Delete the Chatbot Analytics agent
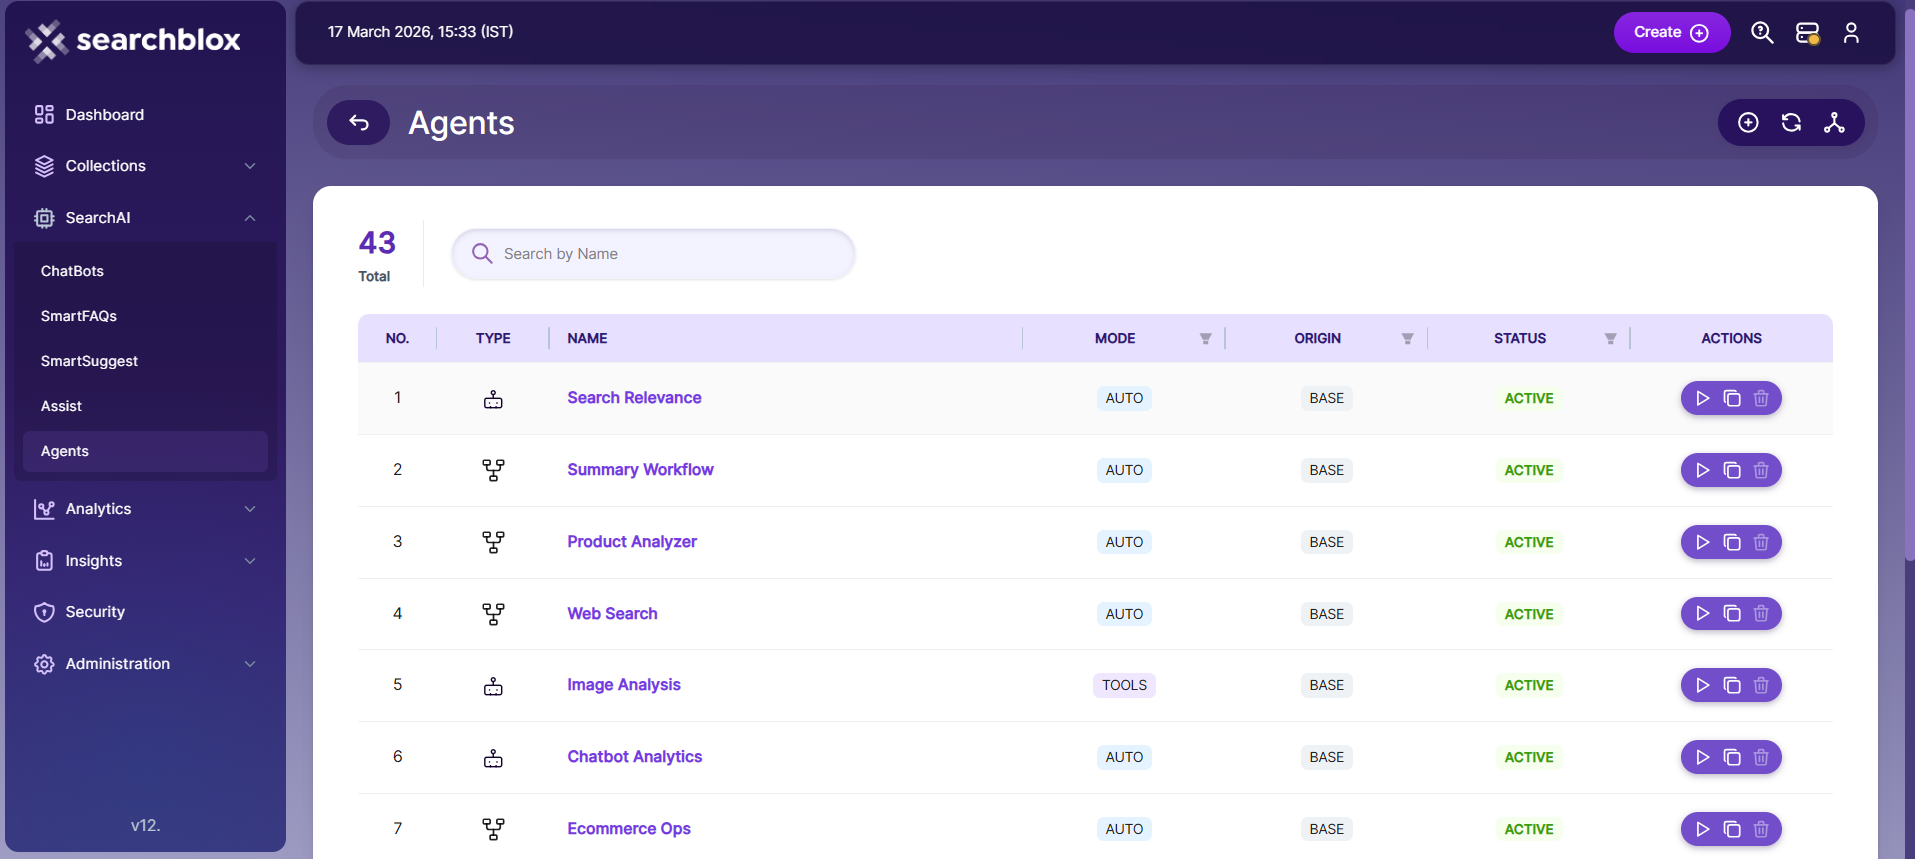Screen dimensions: 1915x859 point(1761,757)
